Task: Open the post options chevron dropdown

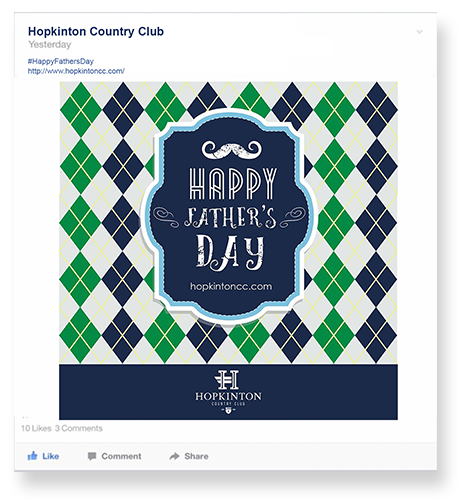Action: (419, 32)
